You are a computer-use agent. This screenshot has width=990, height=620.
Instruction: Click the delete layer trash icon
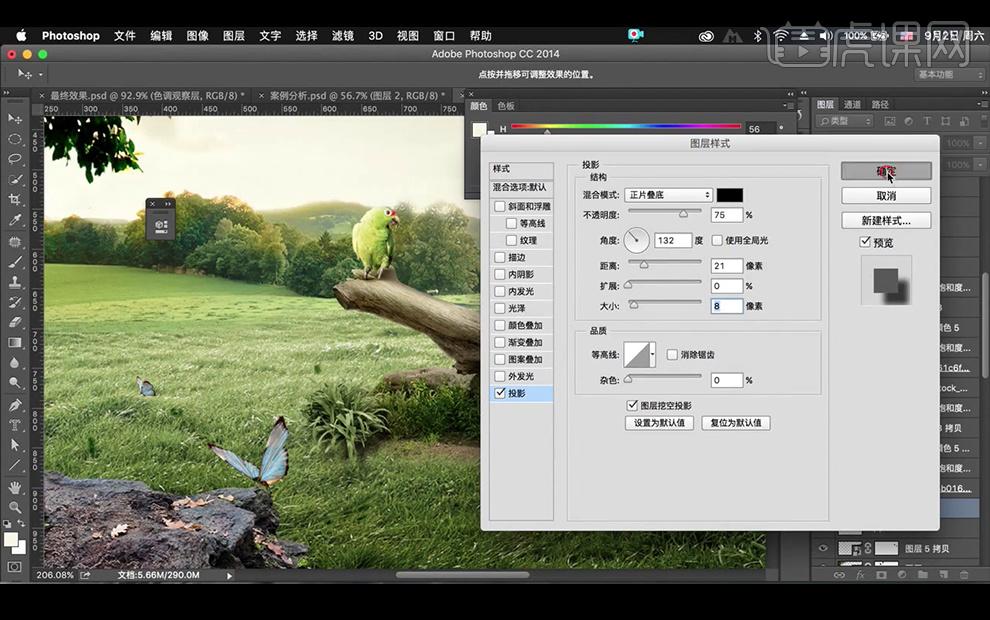(964, 575)
